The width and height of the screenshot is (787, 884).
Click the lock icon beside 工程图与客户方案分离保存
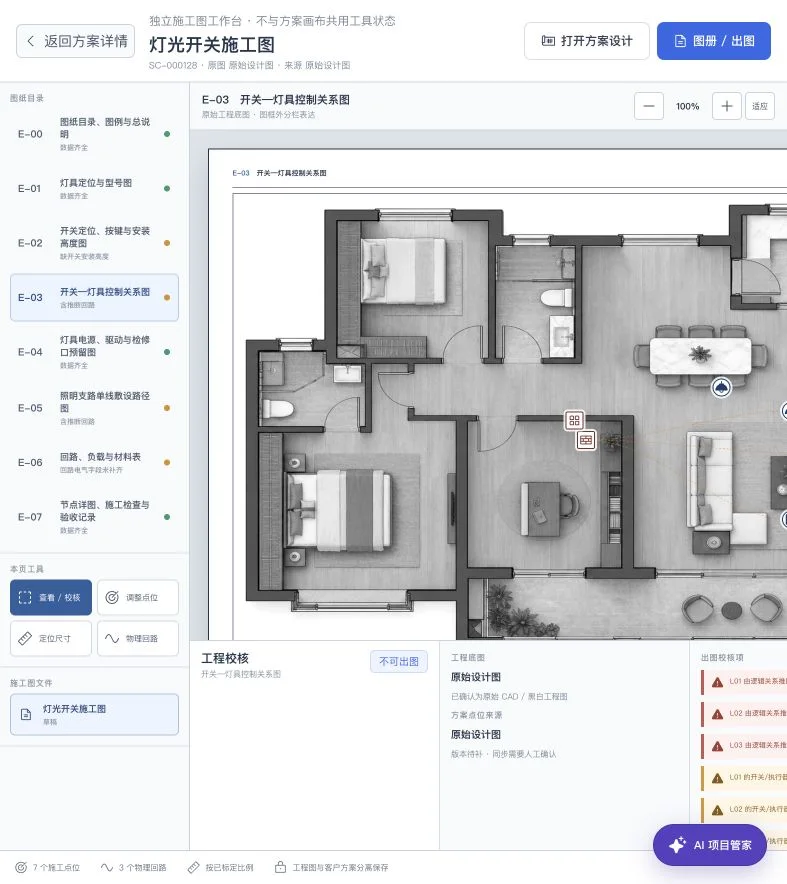tap(280, 867)
